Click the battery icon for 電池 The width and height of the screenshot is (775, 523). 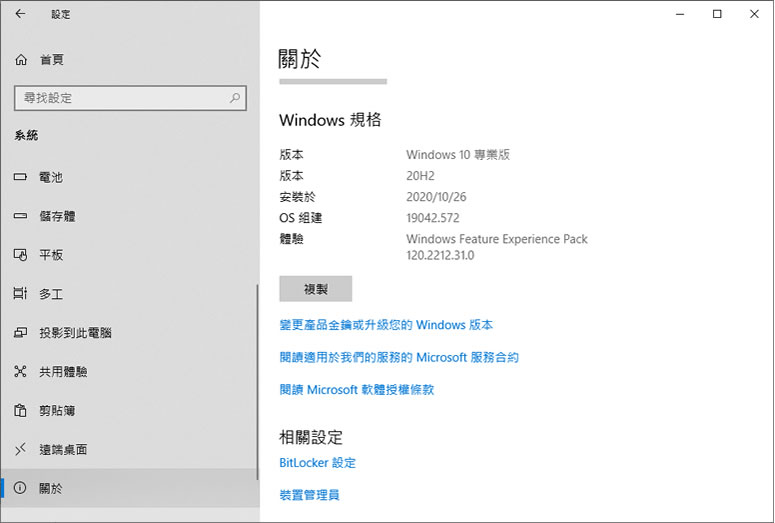coord(20,176)
